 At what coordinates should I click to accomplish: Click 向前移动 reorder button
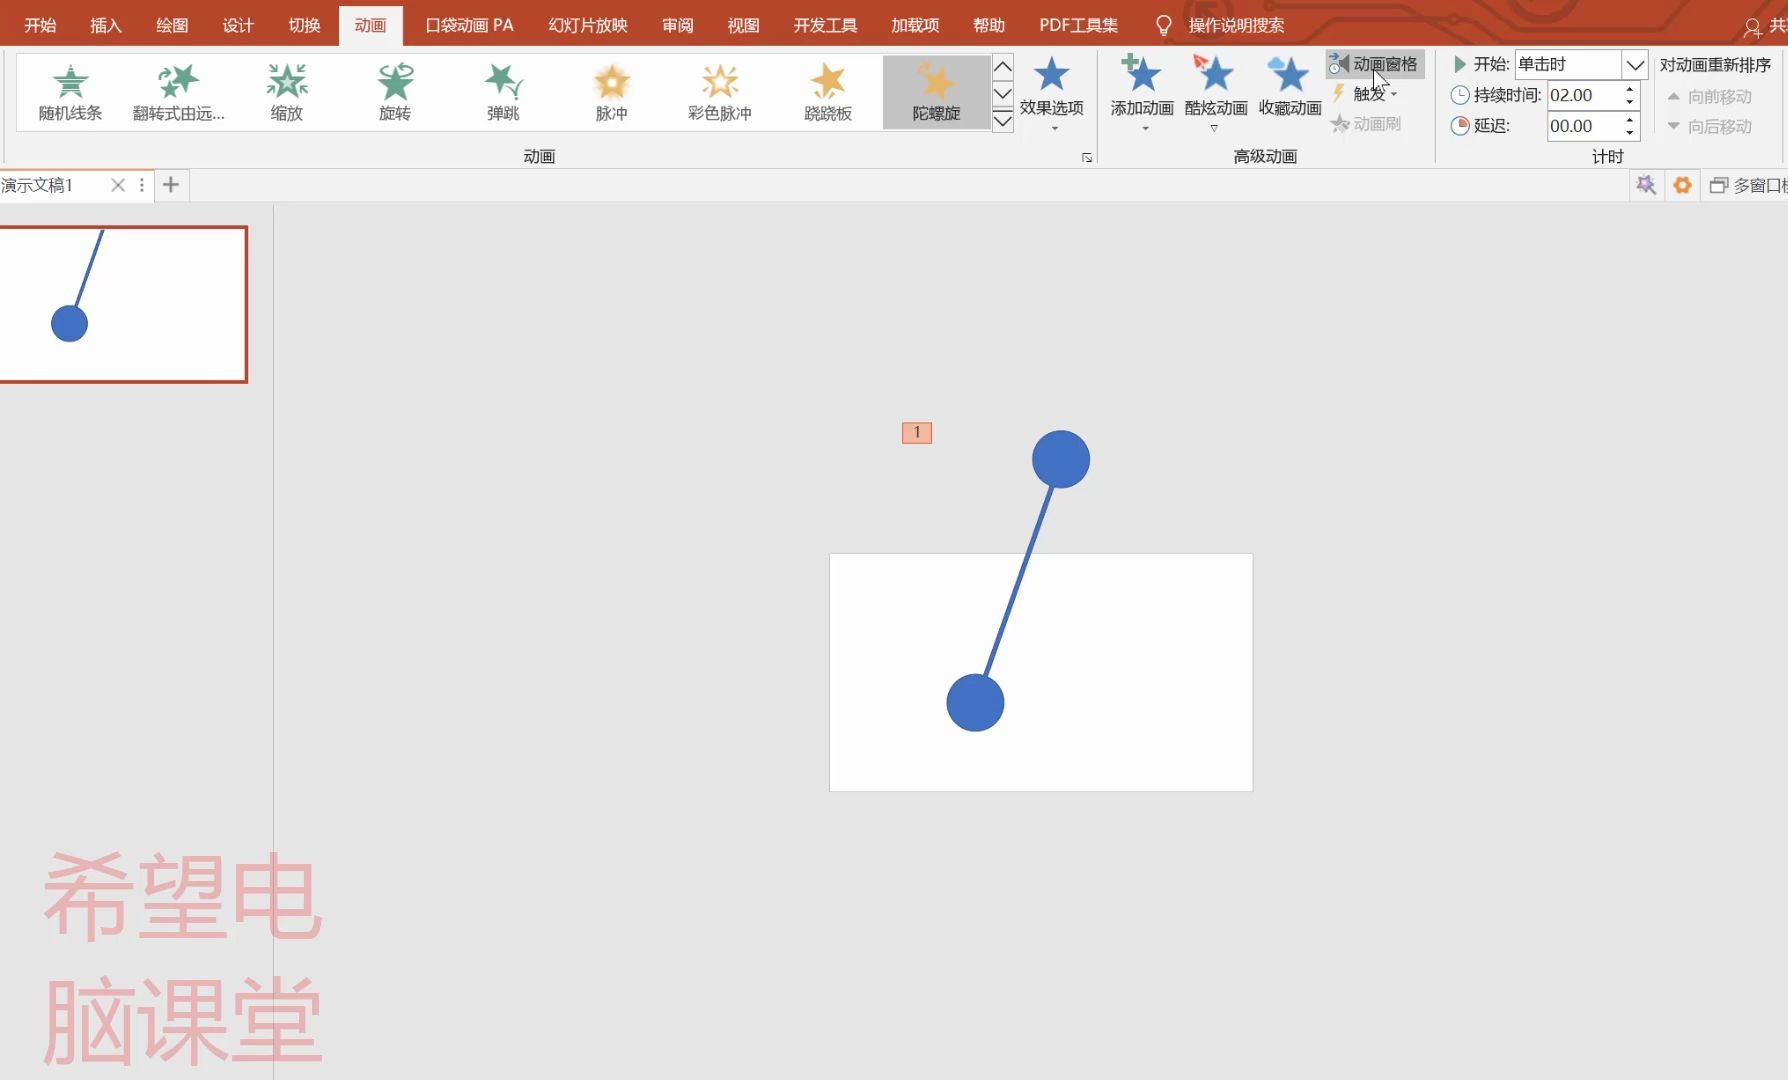1710,96
